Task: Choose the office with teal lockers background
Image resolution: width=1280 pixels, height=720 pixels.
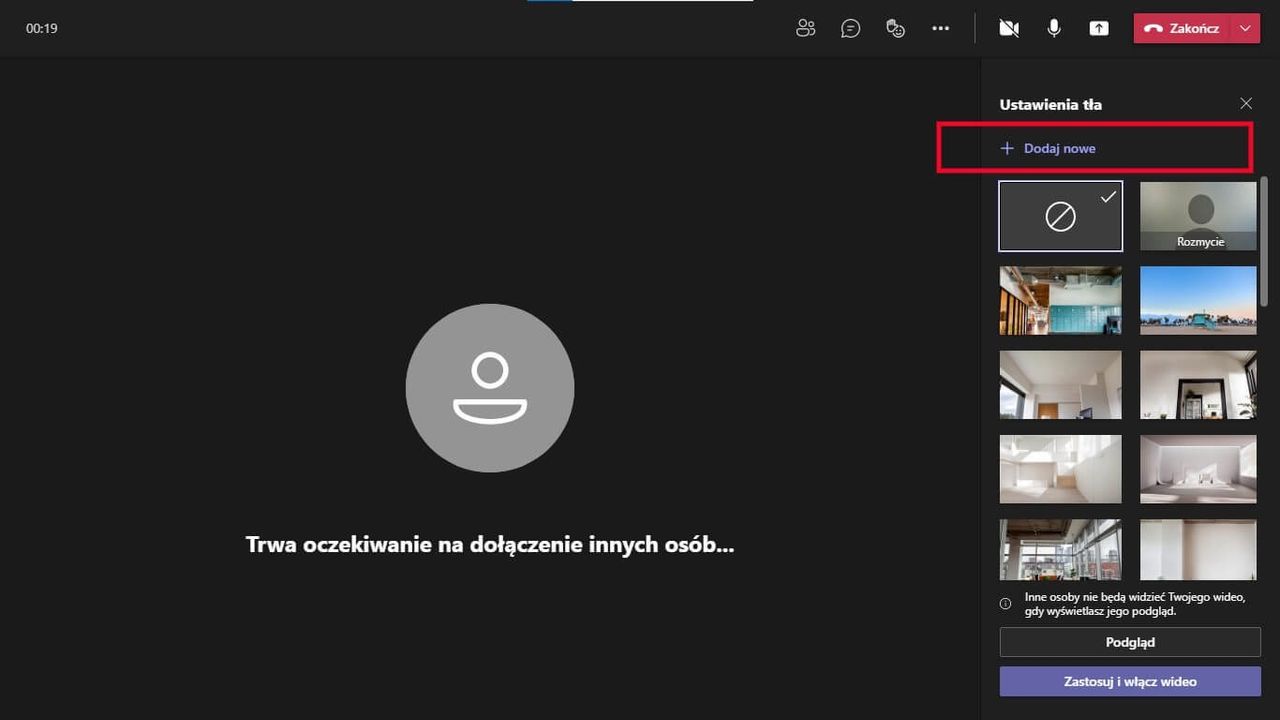Action: [x=1061, y=300]
